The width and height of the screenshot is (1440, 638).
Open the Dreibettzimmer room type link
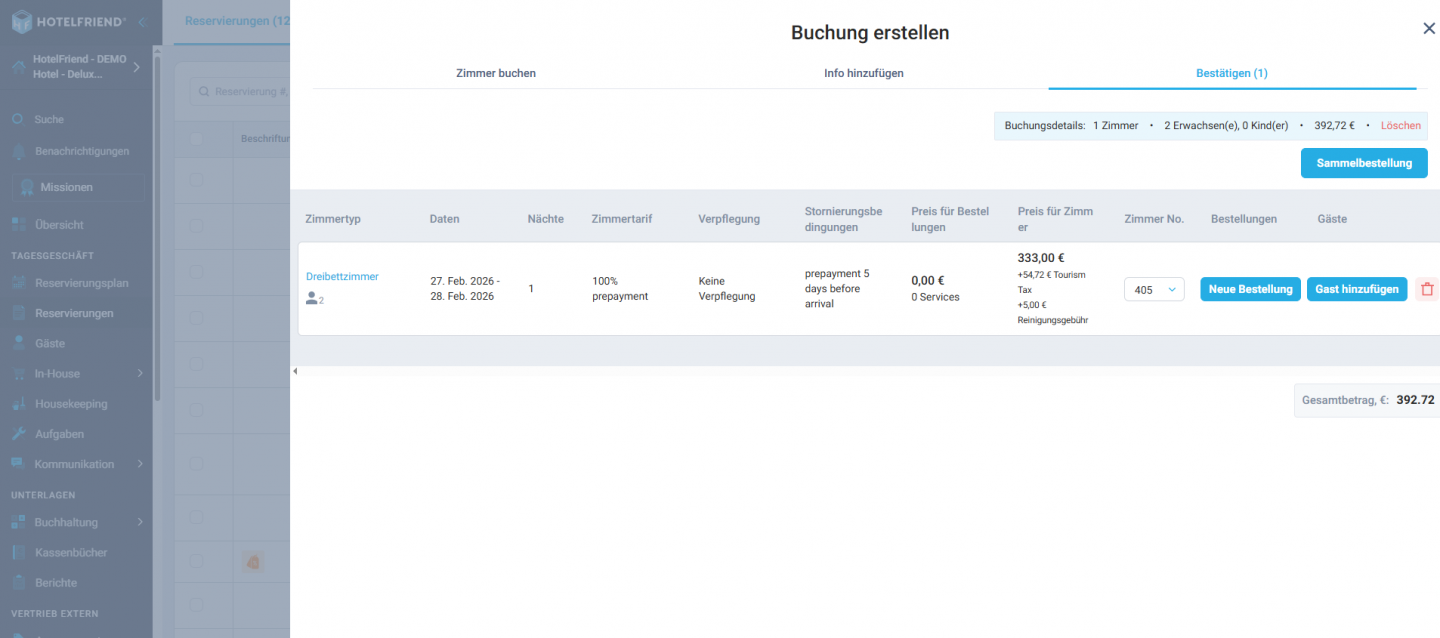pyautogui.click(x=342, y=276)
